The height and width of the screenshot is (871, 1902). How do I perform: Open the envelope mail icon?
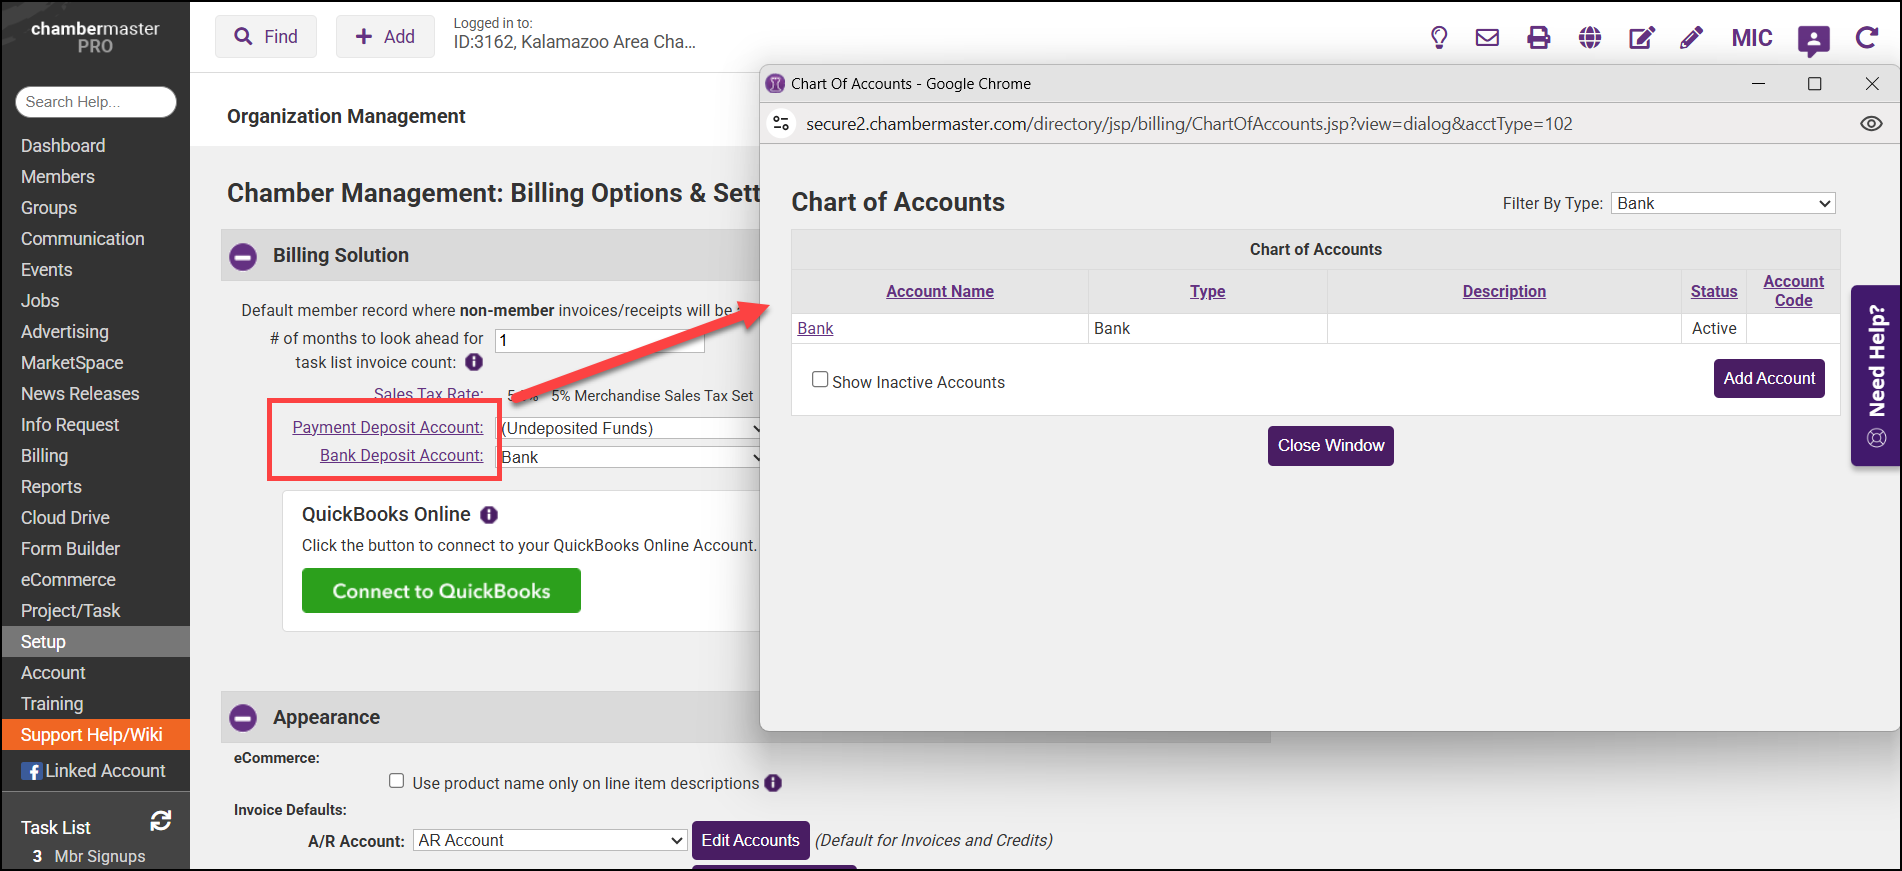pyautogui.click(x=1487, y=38)
